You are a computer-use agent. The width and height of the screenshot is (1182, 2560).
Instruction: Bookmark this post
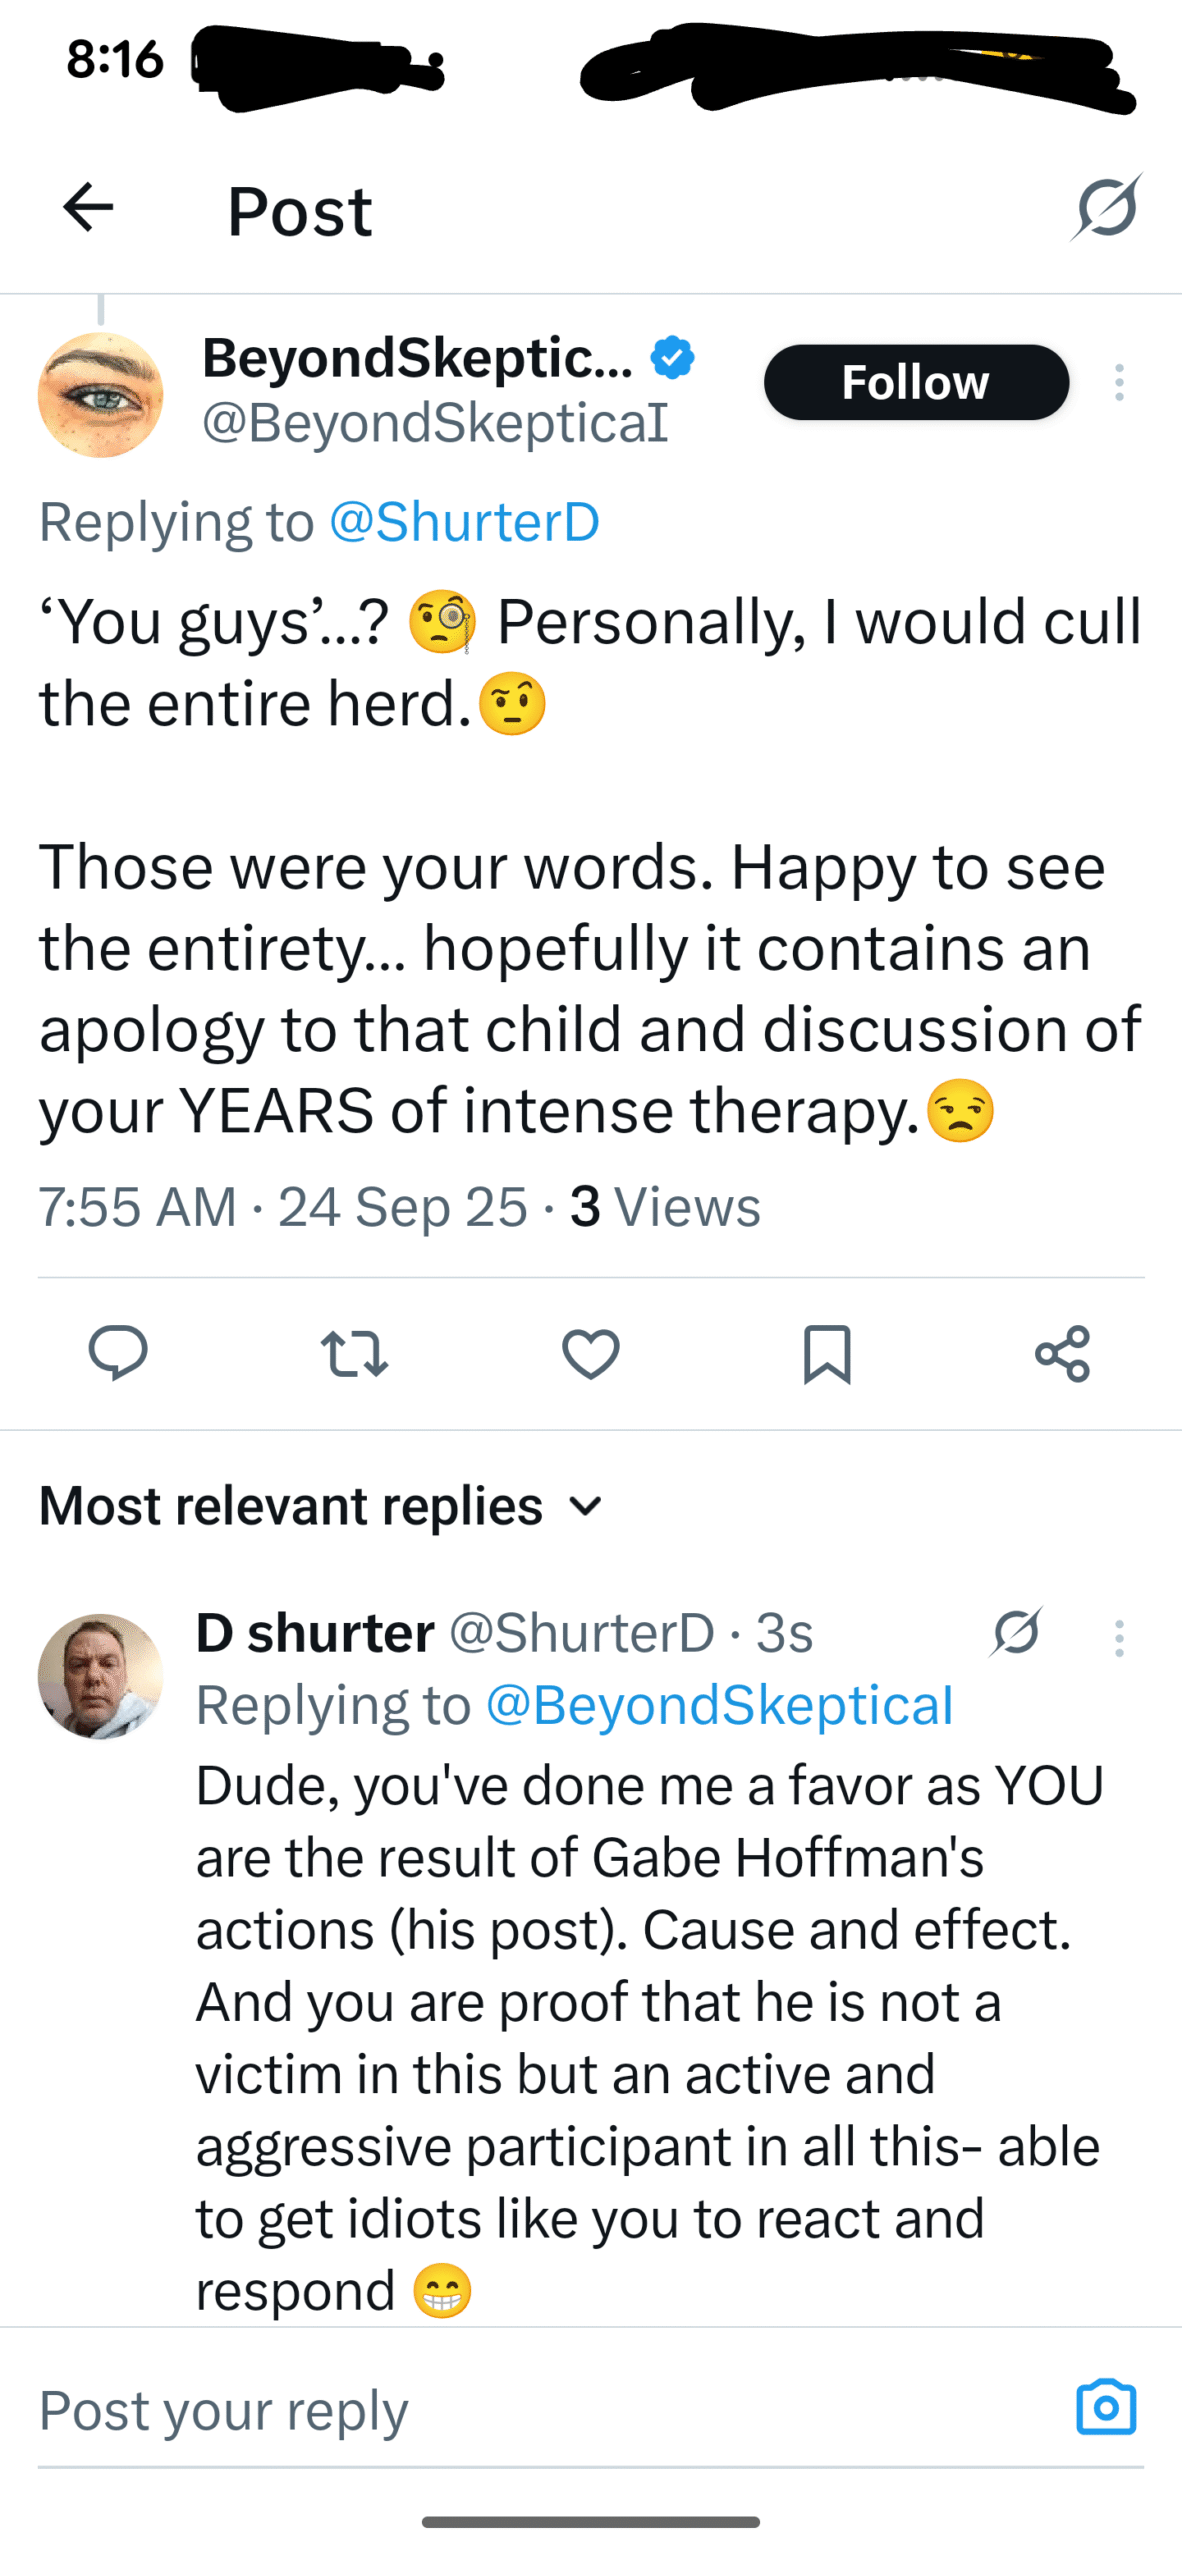(827, 1354)
